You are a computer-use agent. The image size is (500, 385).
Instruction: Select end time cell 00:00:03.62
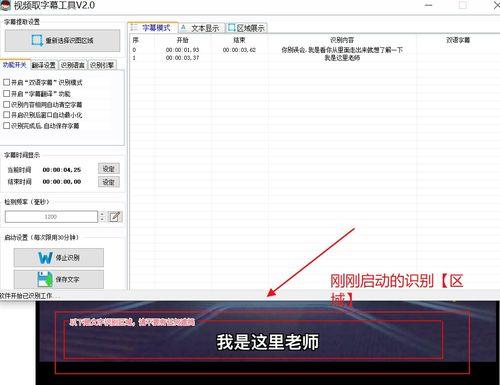click(239, 50)
